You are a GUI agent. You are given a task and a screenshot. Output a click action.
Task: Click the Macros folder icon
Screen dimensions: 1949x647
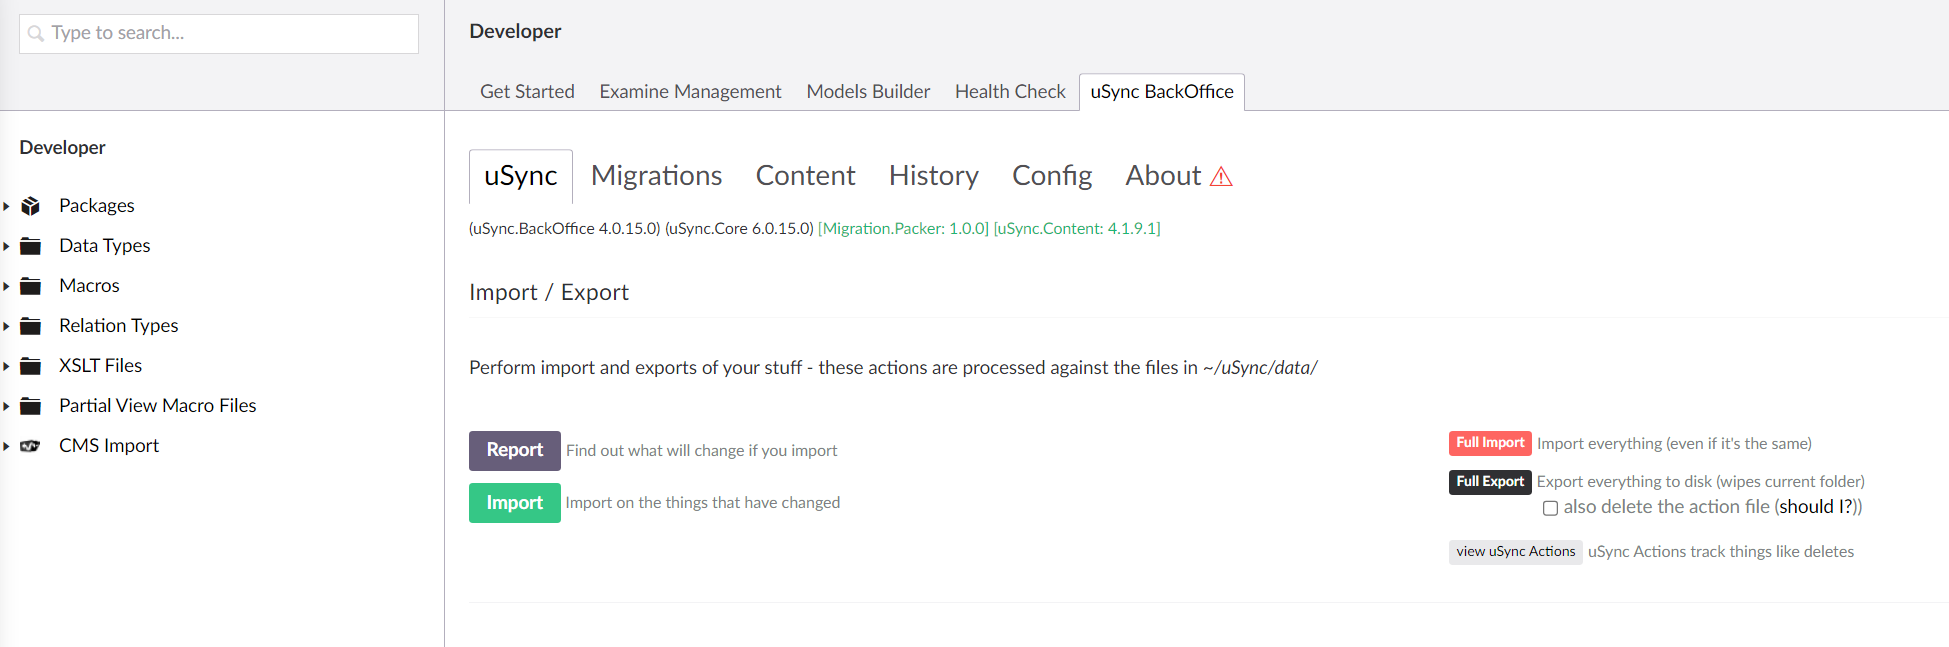[31, 286]
